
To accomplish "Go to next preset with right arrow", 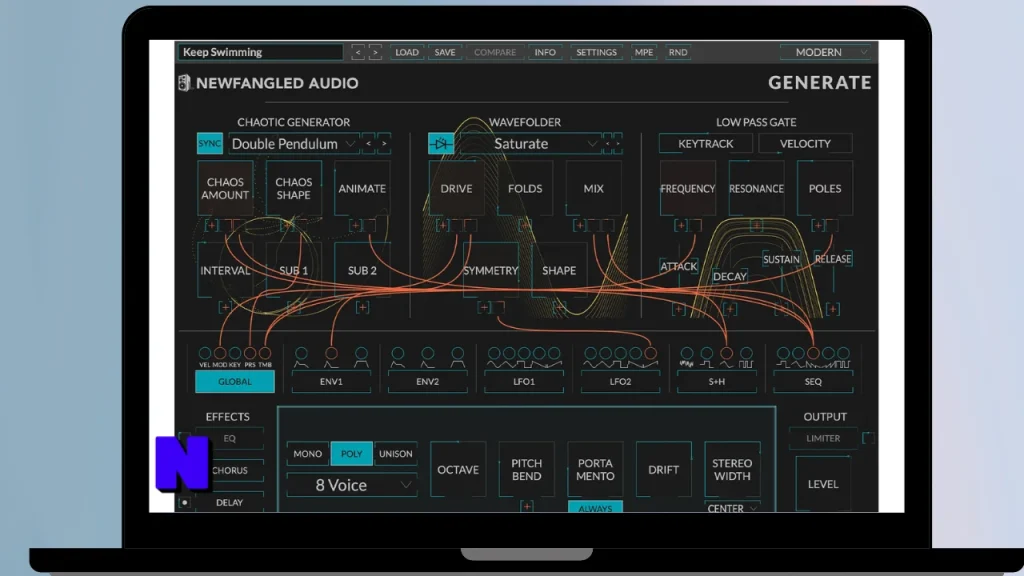I will (375, 52).
